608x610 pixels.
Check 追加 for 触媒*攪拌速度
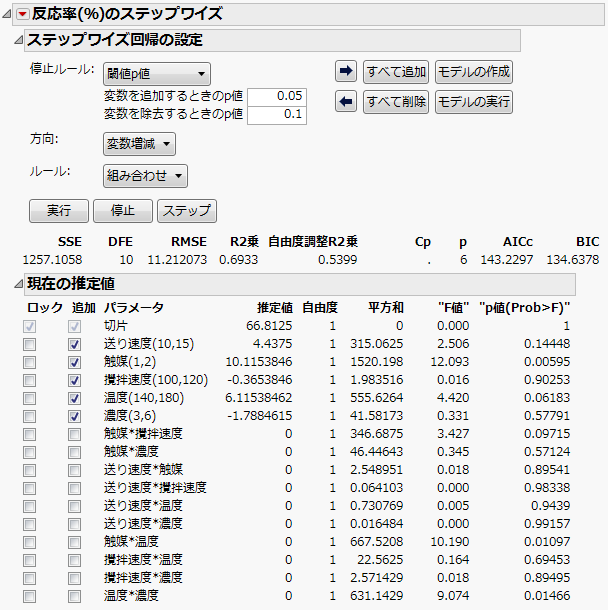click(x=74, y=434)
